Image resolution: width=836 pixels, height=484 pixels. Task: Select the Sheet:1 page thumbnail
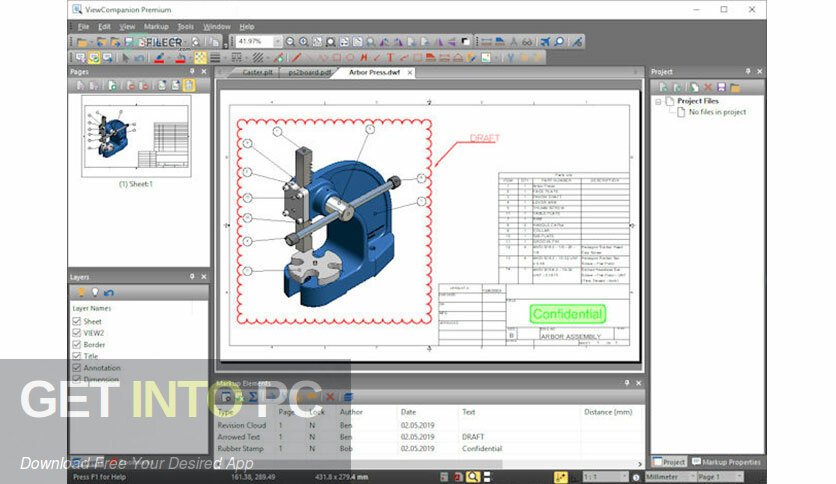click(136, 136)
